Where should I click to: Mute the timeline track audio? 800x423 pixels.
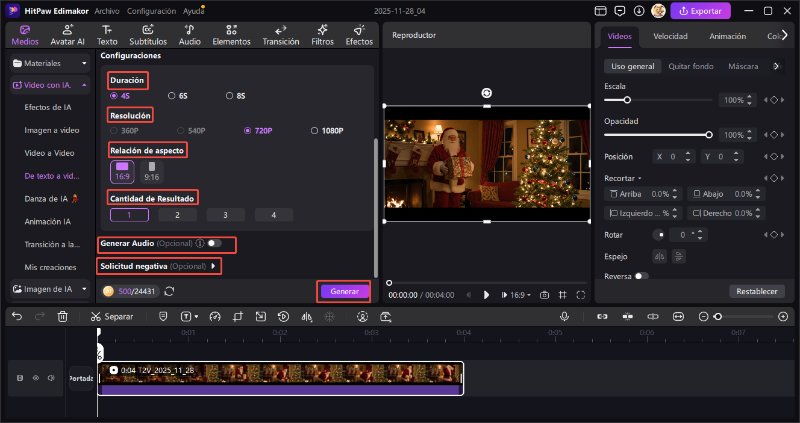[x=51, y=378]
